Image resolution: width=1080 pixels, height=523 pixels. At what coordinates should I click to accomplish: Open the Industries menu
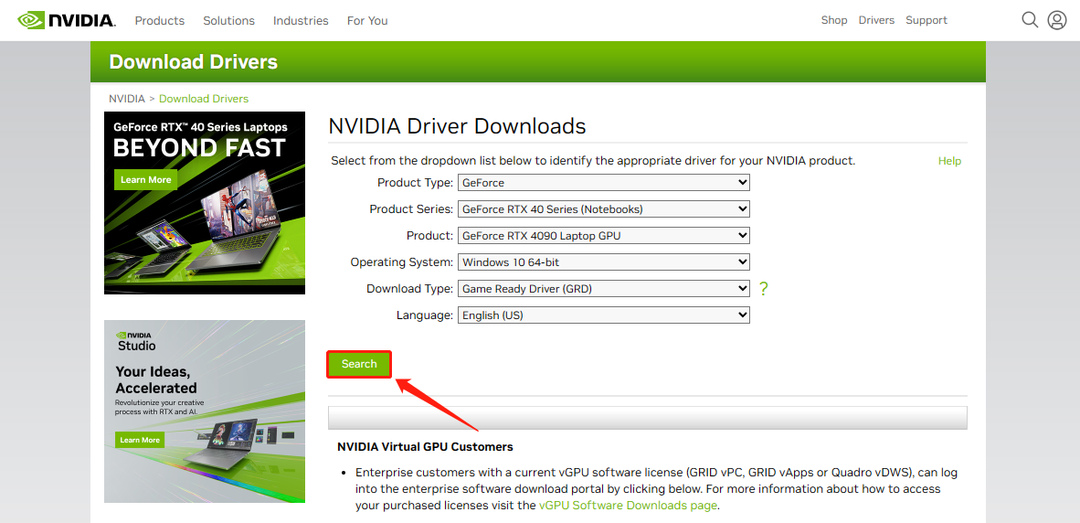301,20
